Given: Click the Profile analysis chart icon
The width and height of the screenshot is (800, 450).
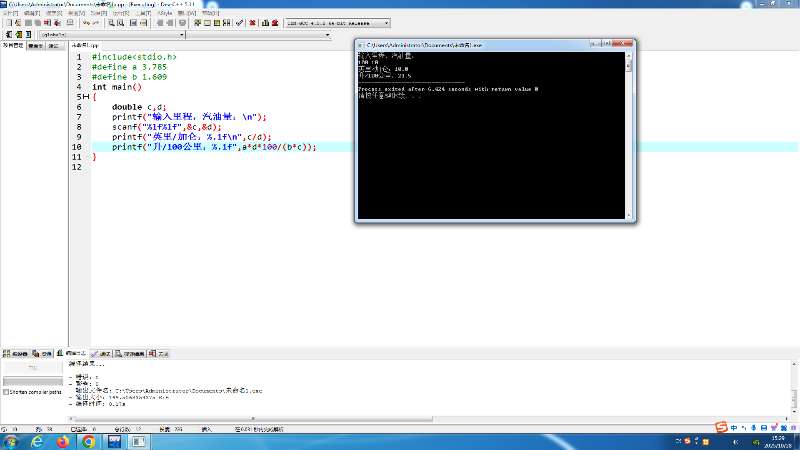Looking at the screenshot, I should pos(265,23).
